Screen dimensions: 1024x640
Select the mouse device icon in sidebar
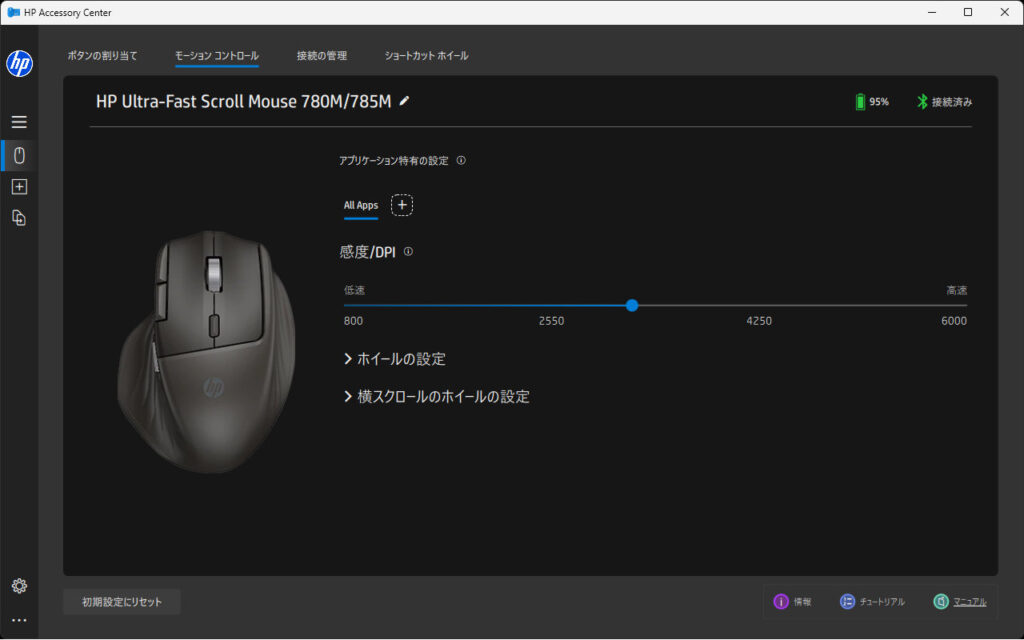click(x=20, y=155)
